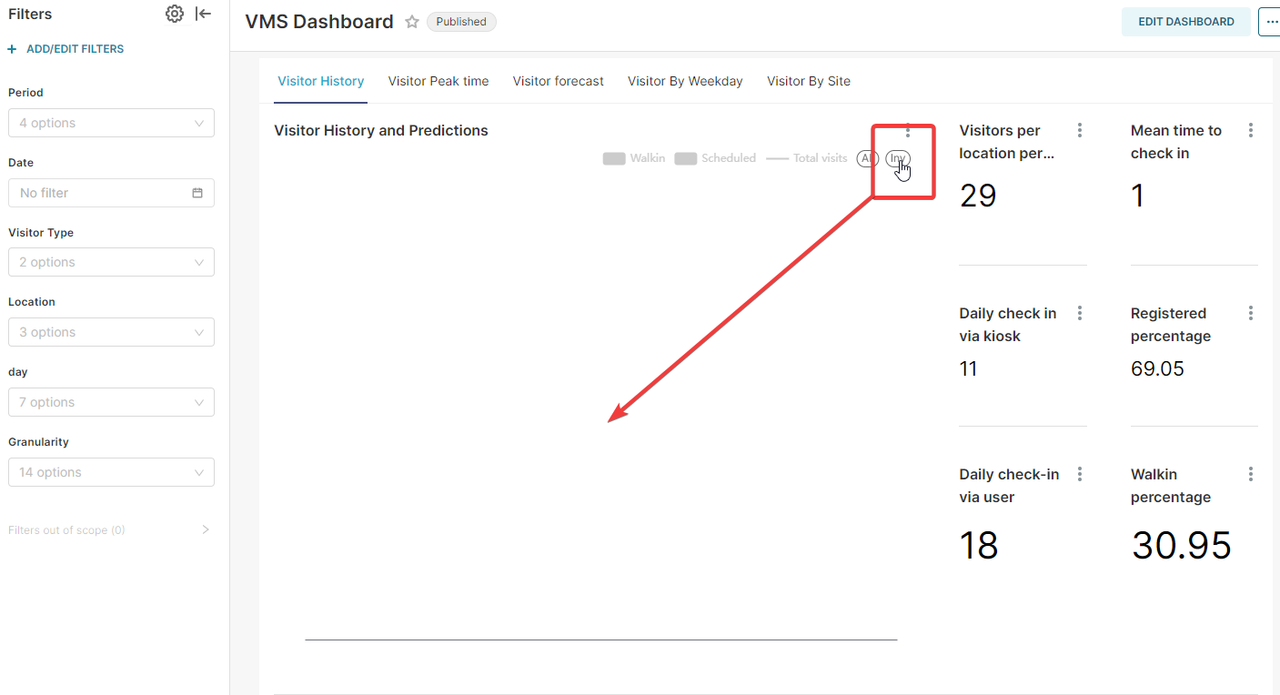
Task: Toggle Scheduled legend series
Action: click(715, 158)
